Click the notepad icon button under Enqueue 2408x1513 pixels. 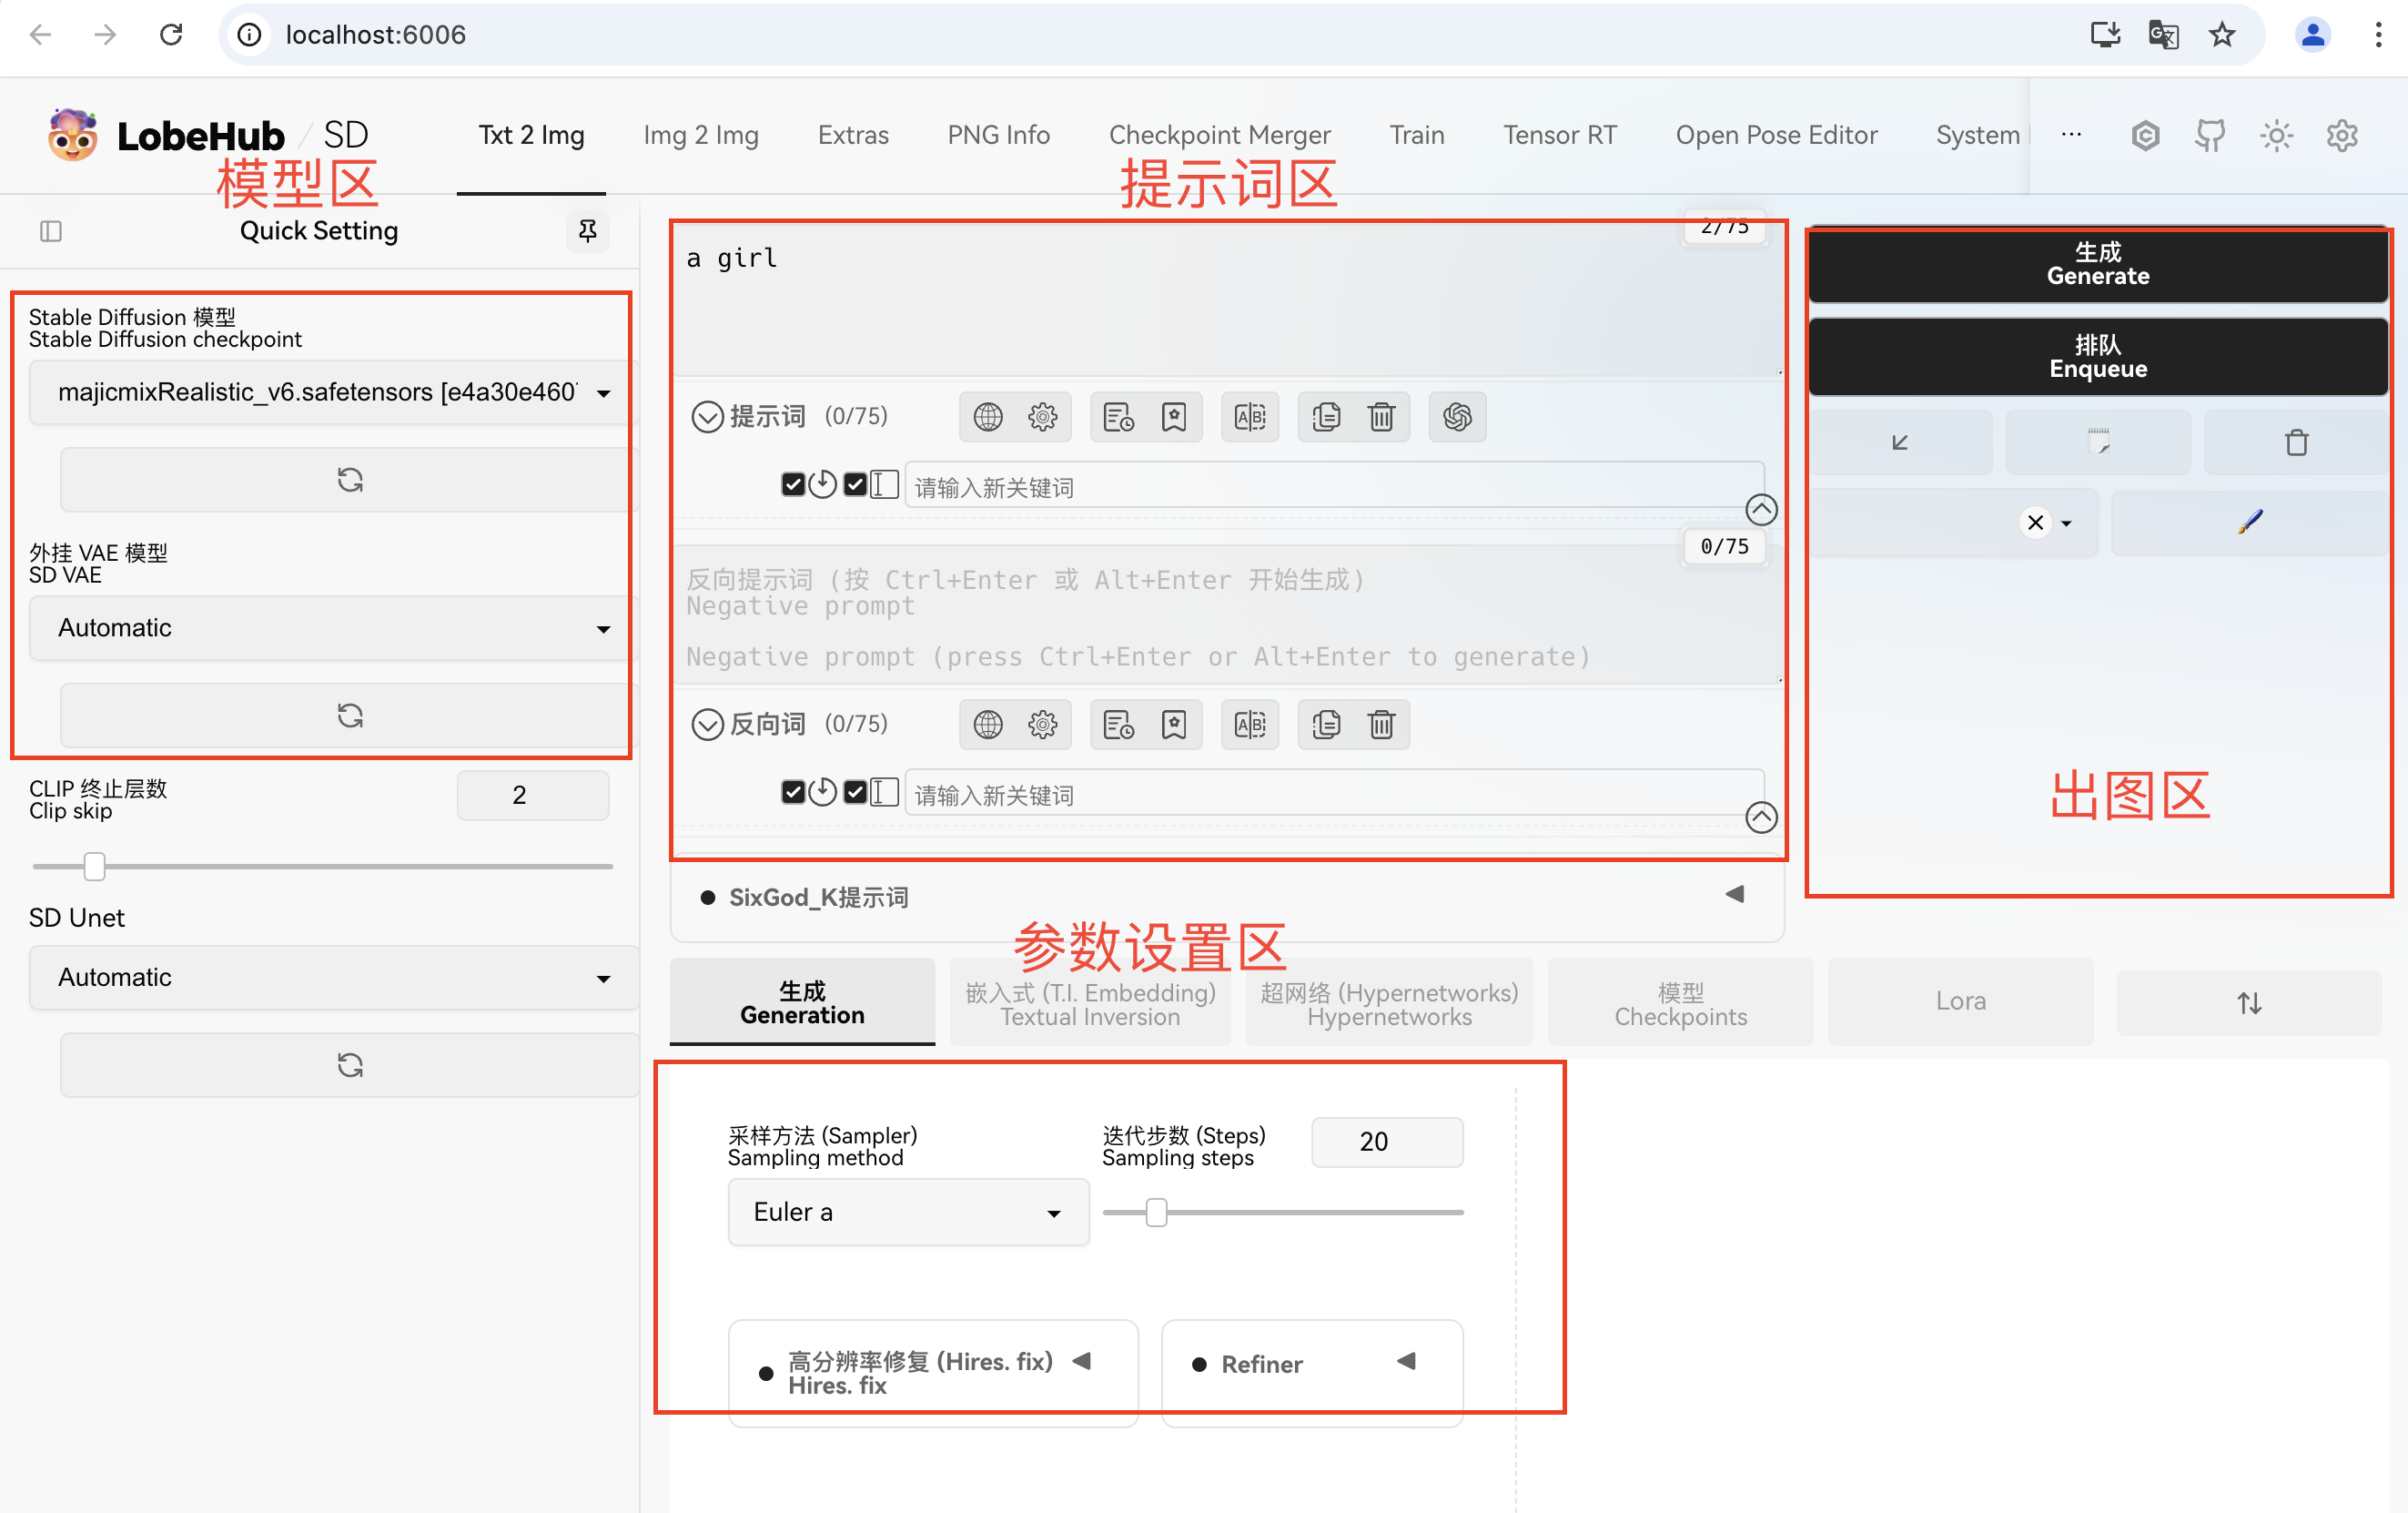[2098, 442]
